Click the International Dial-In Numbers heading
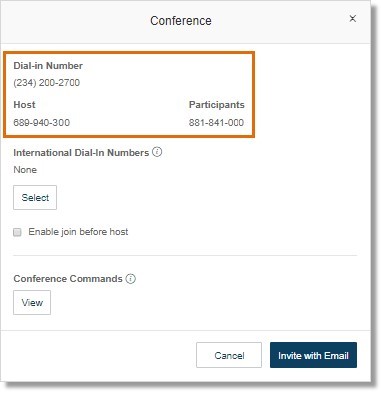 click(81, 153)
